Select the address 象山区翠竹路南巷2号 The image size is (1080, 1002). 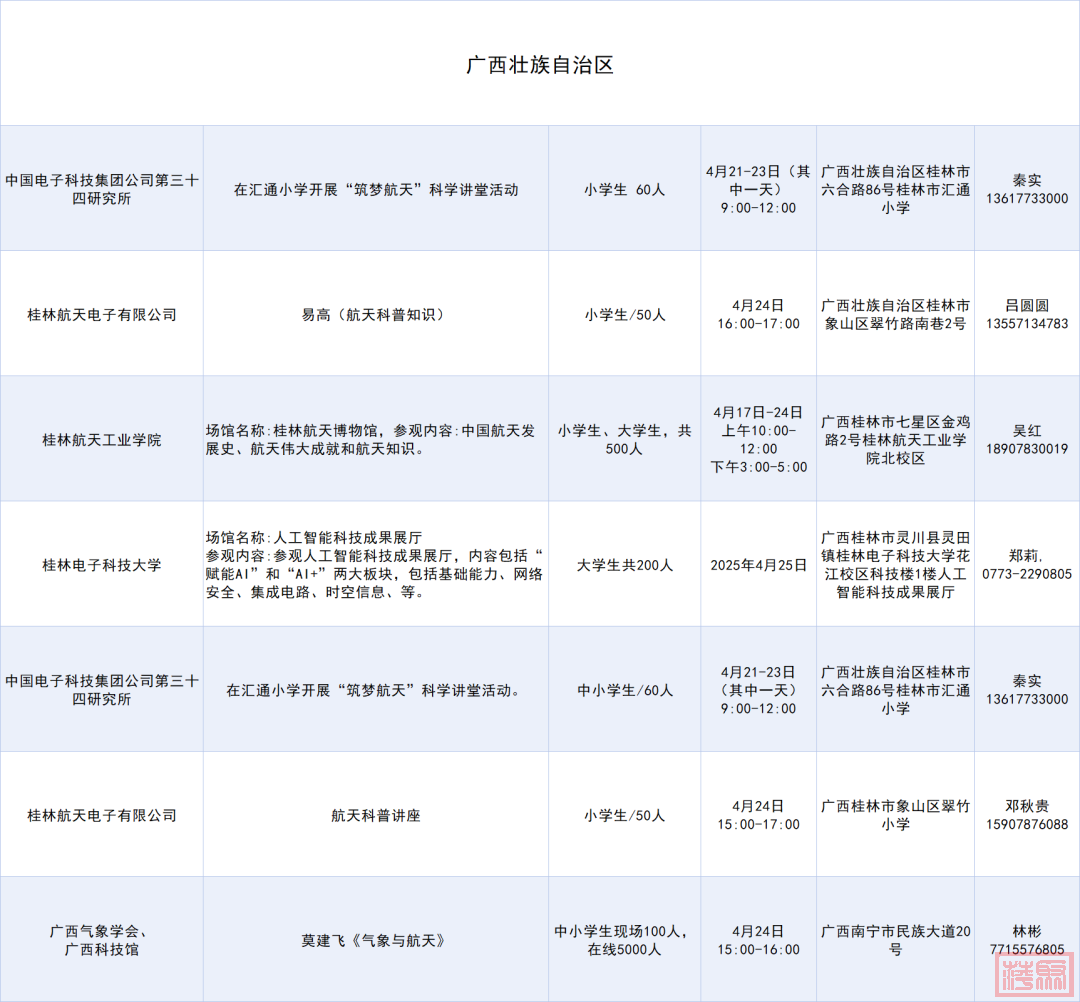[x=895, y=314]
